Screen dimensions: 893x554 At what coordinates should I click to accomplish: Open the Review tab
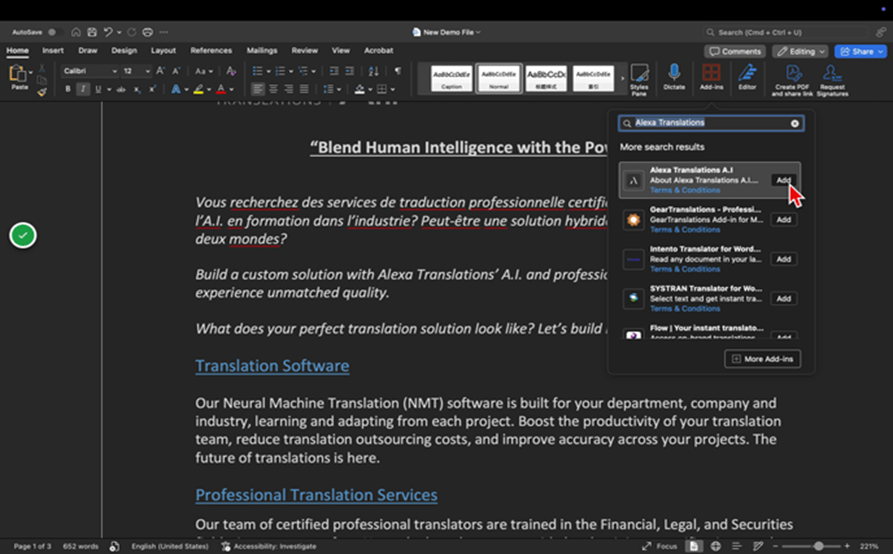click(304, 50)
